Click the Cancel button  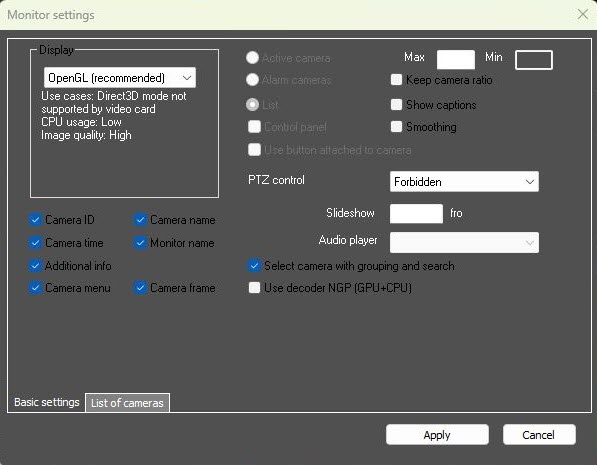coord(539,435)
